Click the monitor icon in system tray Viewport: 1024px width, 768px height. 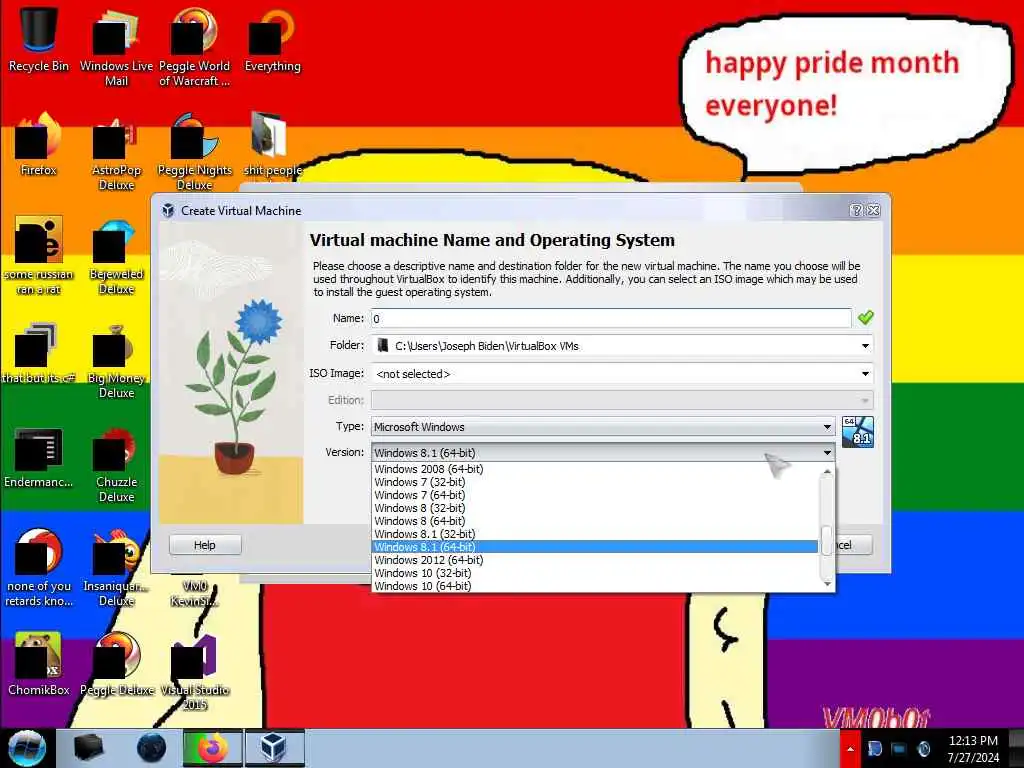tap(899, 749)
